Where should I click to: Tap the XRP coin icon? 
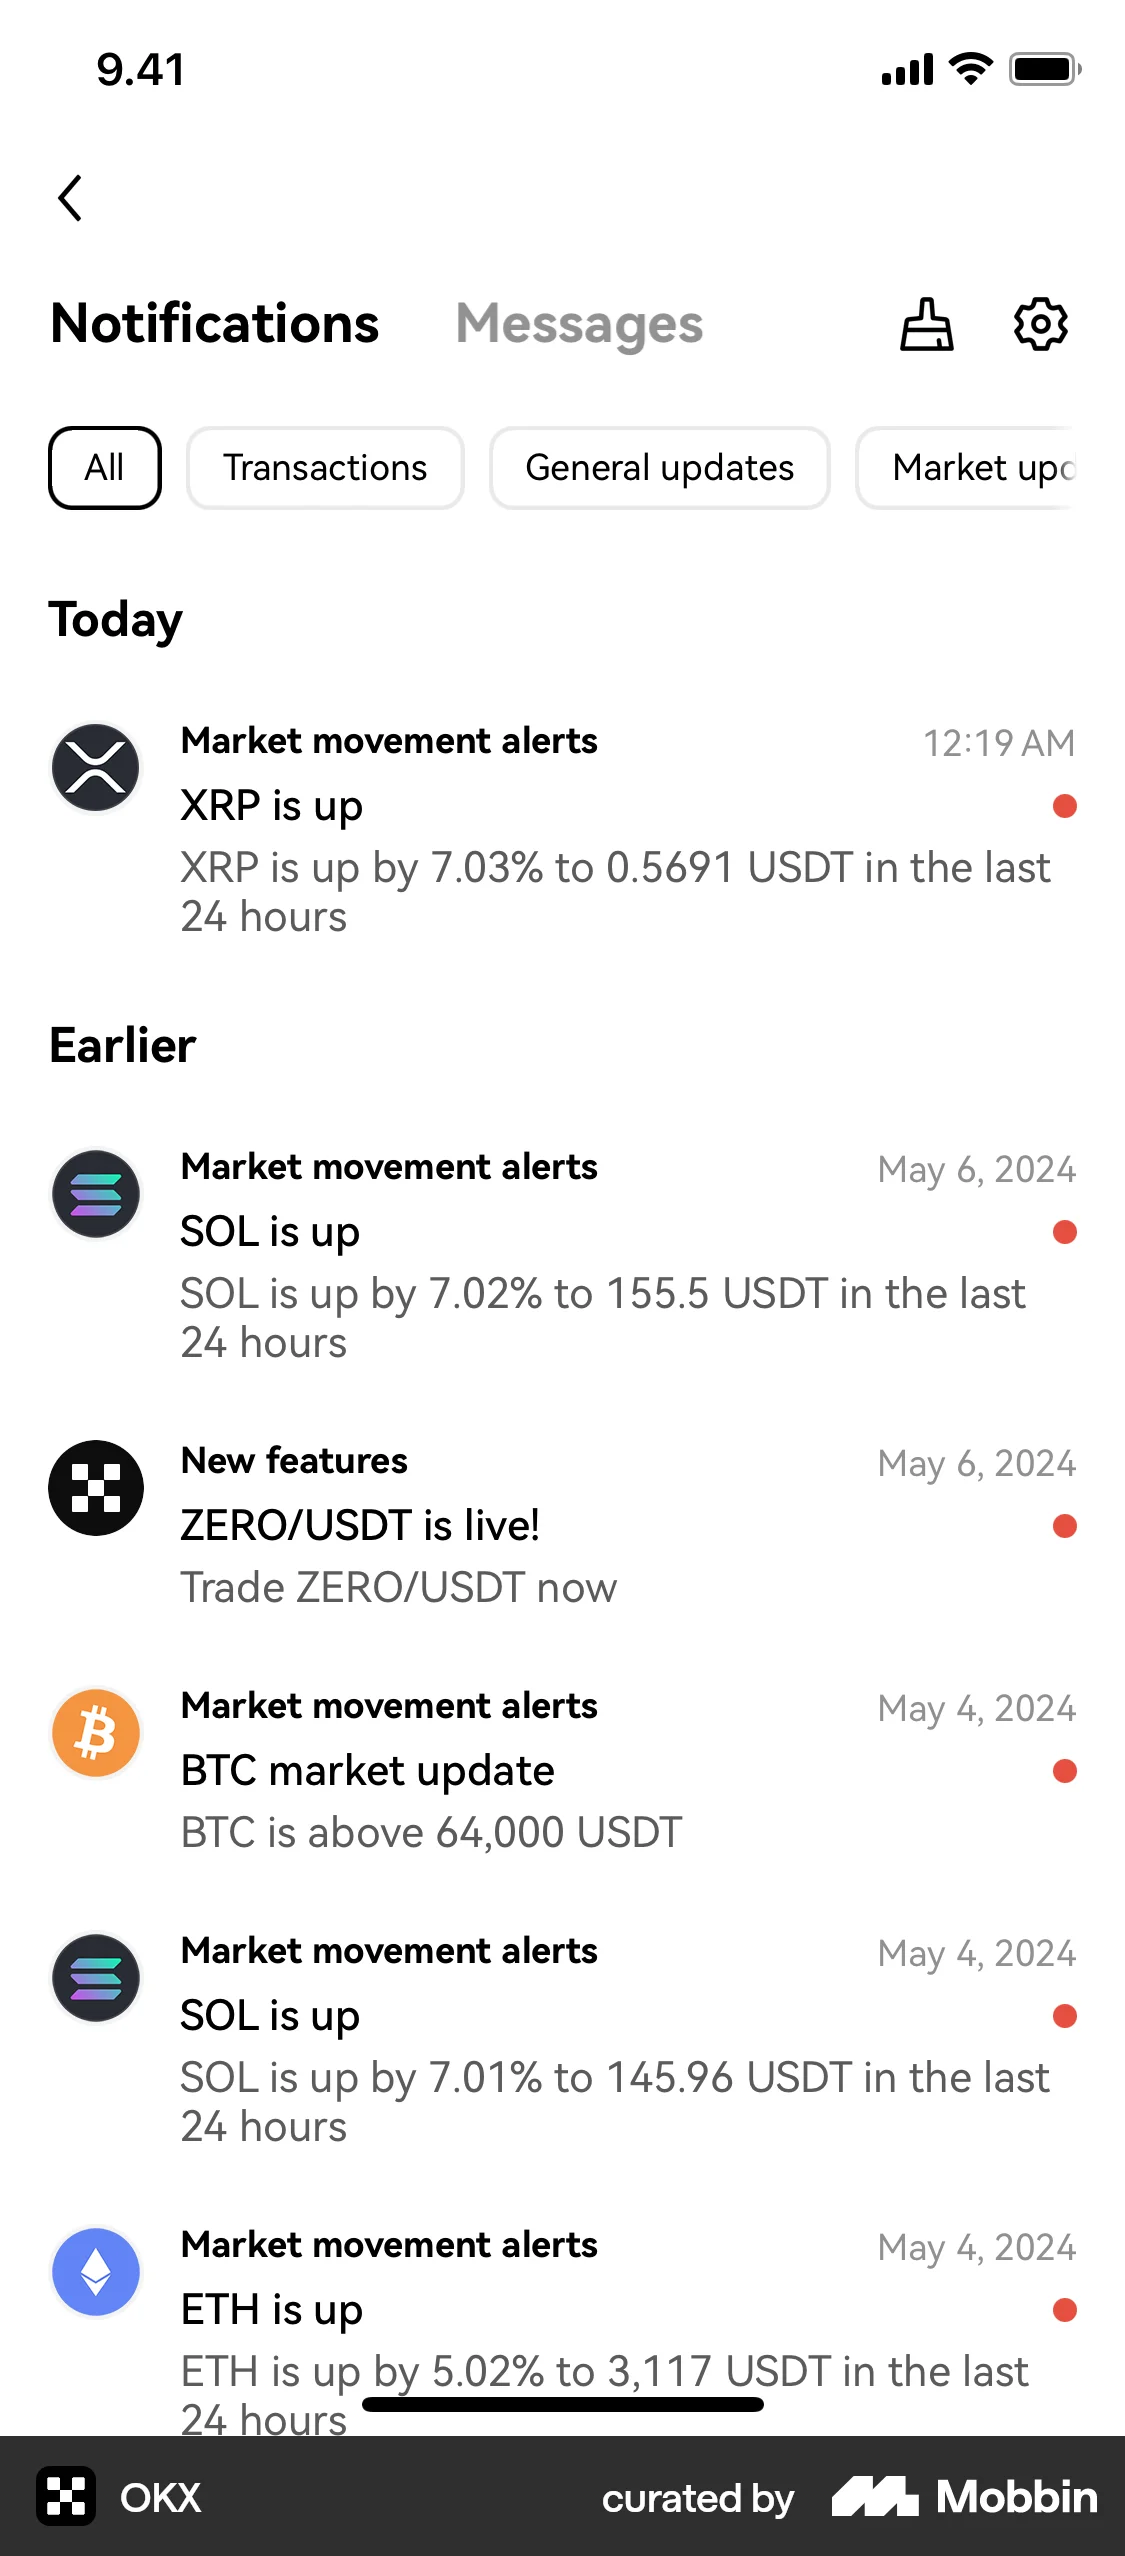[96, 768]
